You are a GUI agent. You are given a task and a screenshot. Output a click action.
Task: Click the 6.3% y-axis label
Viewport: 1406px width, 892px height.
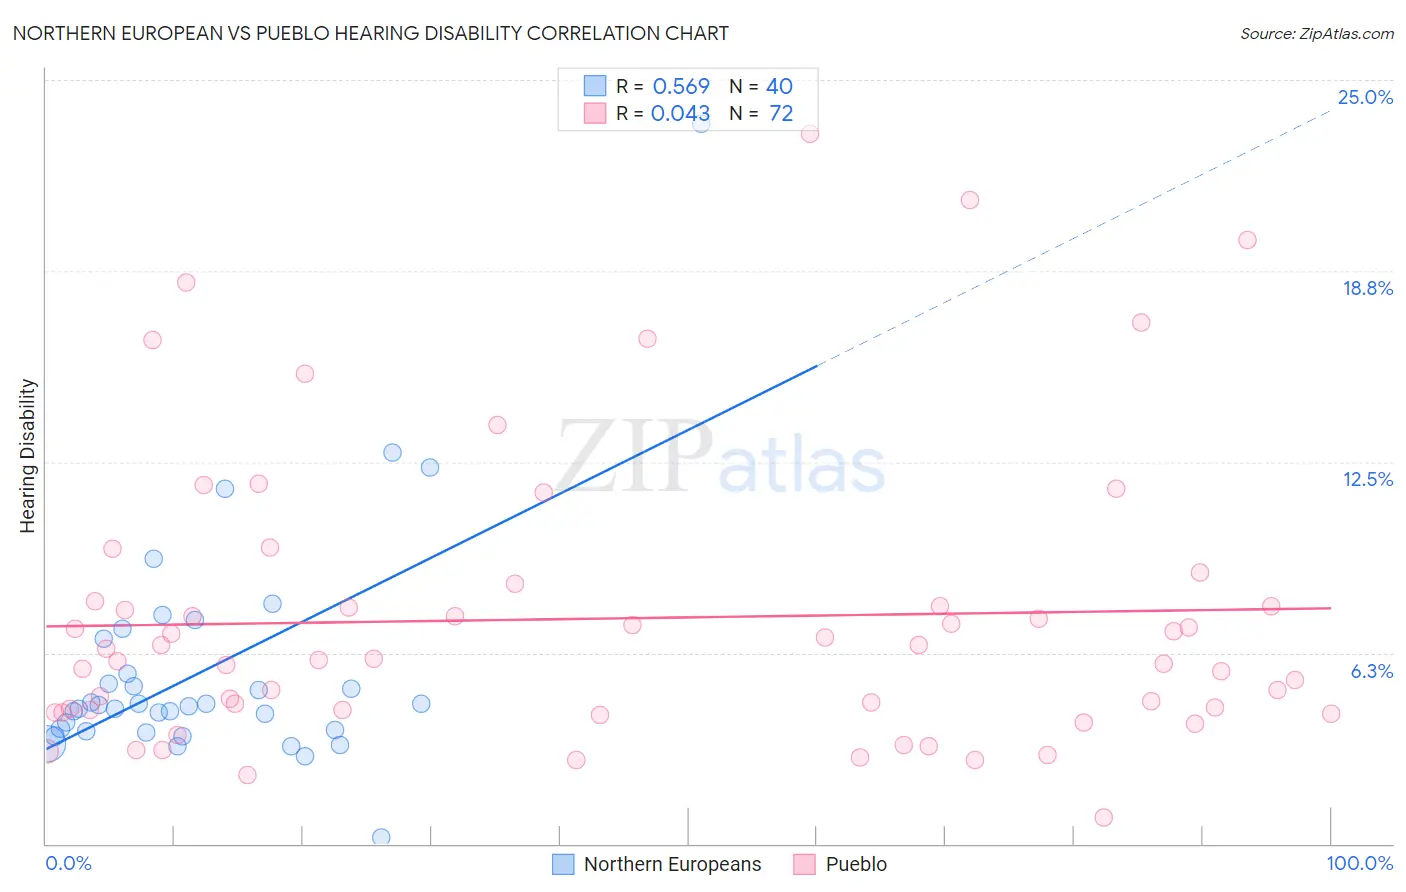[x=1372, y=671]
